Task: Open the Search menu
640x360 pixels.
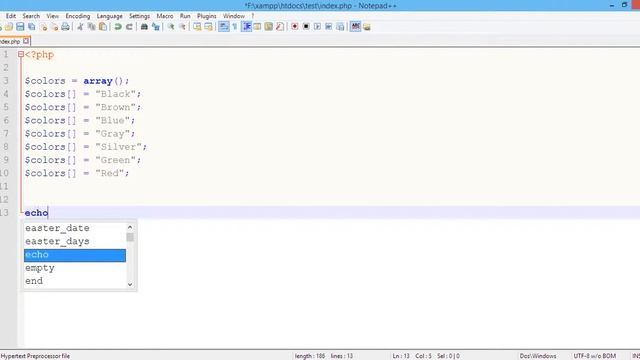Action: click(31, 16)
